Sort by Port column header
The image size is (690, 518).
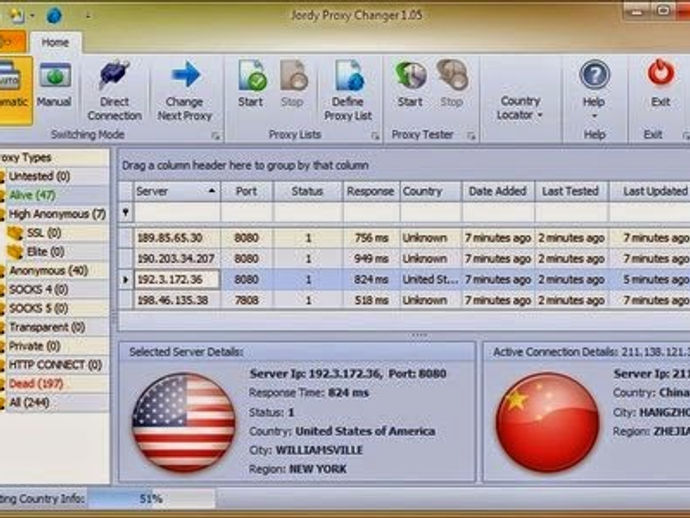(246, 191)
